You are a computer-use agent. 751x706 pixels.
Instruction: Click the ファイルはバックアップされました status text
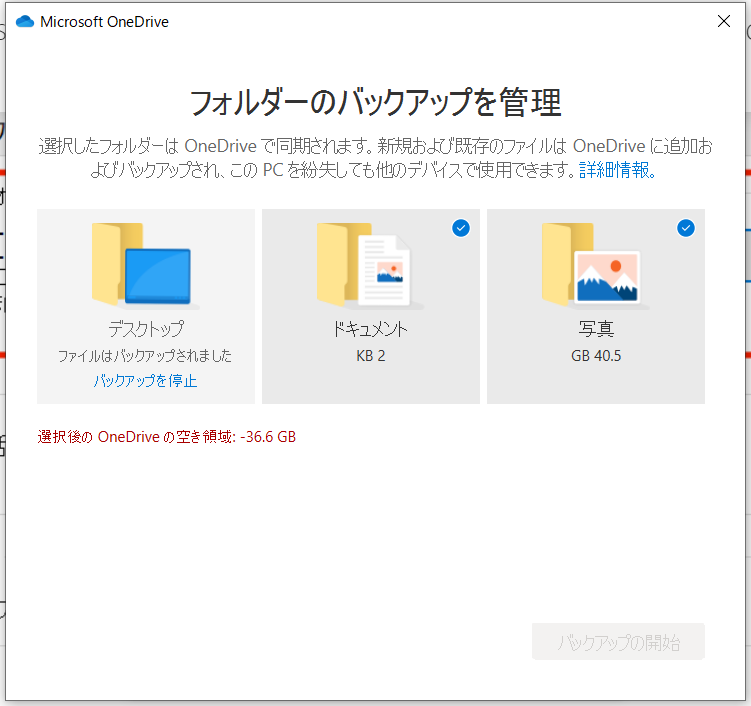tap(145, 356)
